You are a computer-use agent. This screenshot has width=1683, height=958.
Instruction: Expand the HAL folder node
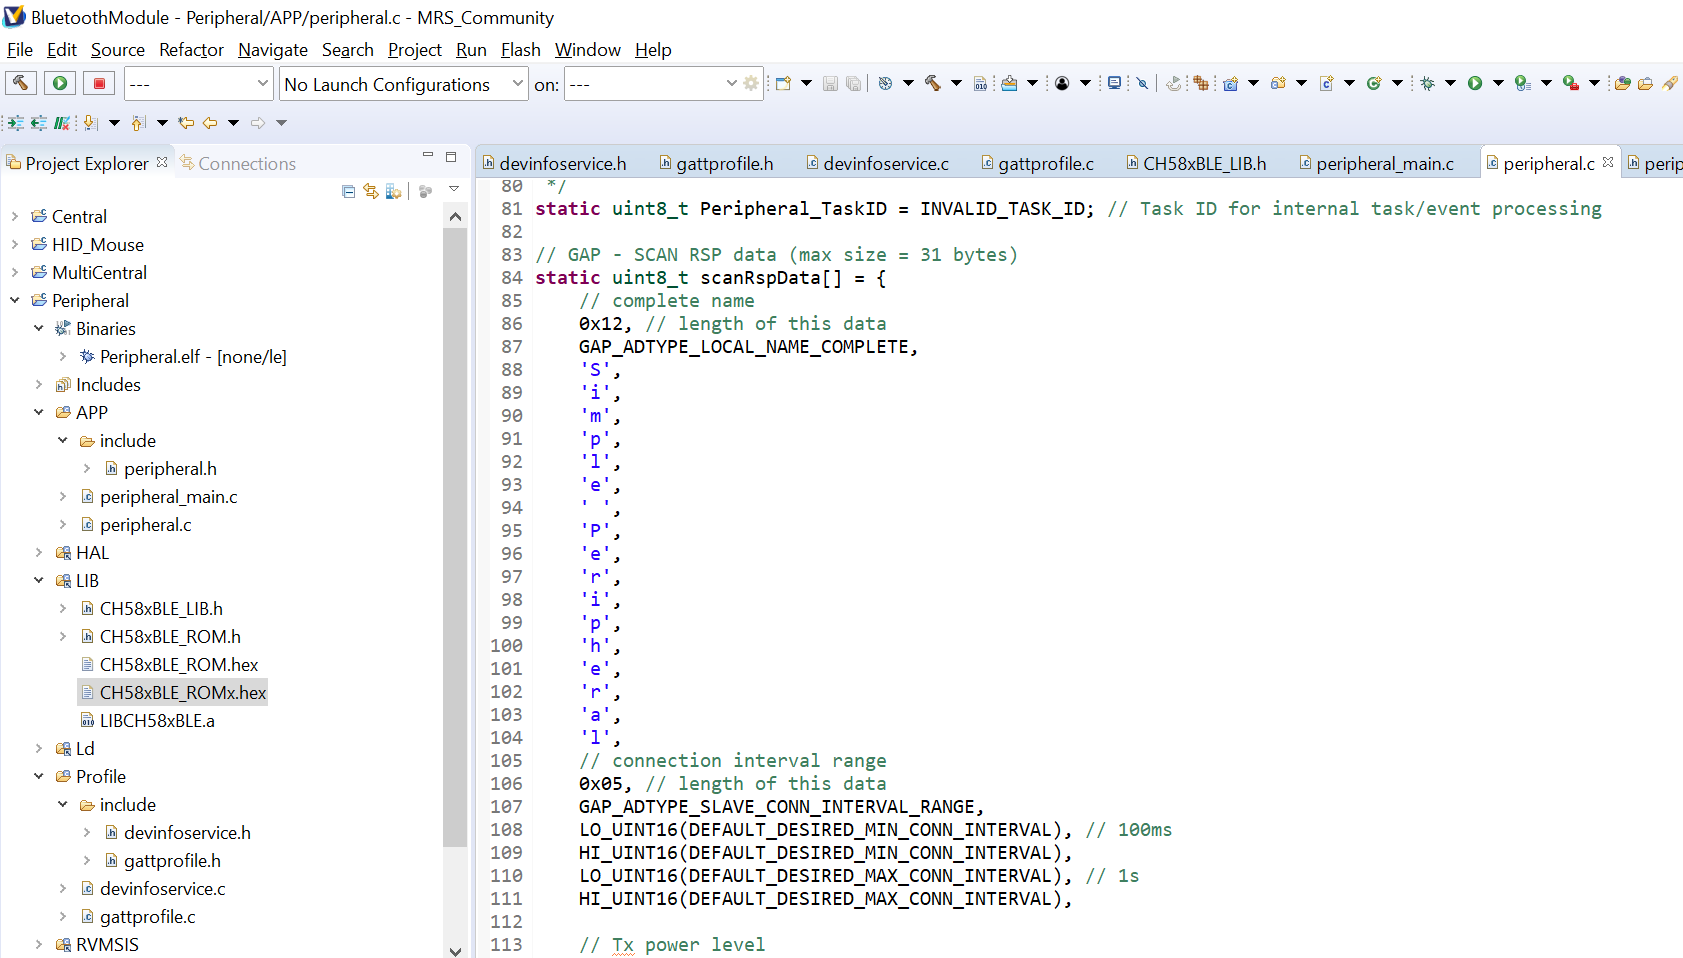39,552
